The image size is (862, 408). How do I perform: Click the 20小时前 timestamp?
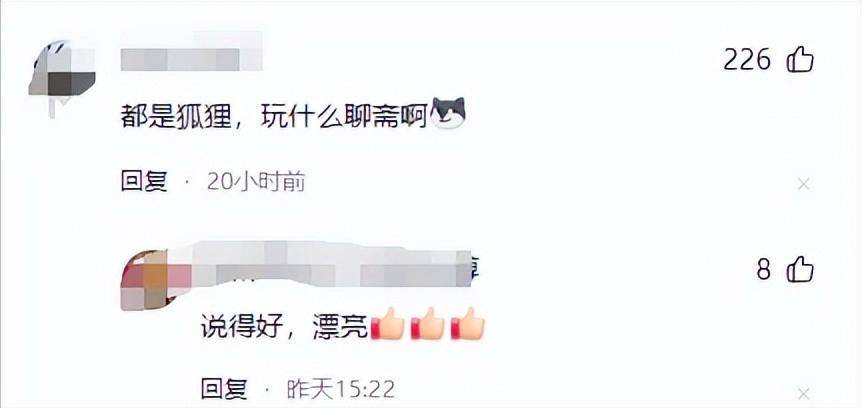(256, 181)
